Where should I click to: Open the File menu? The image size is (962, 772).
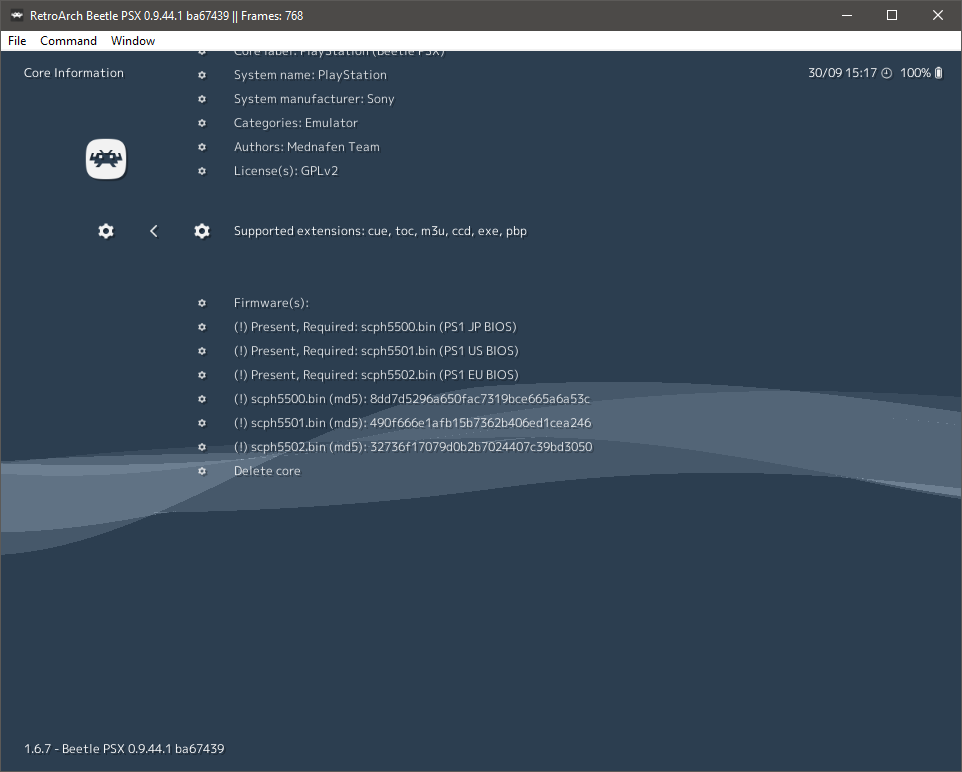pos(17,41)
